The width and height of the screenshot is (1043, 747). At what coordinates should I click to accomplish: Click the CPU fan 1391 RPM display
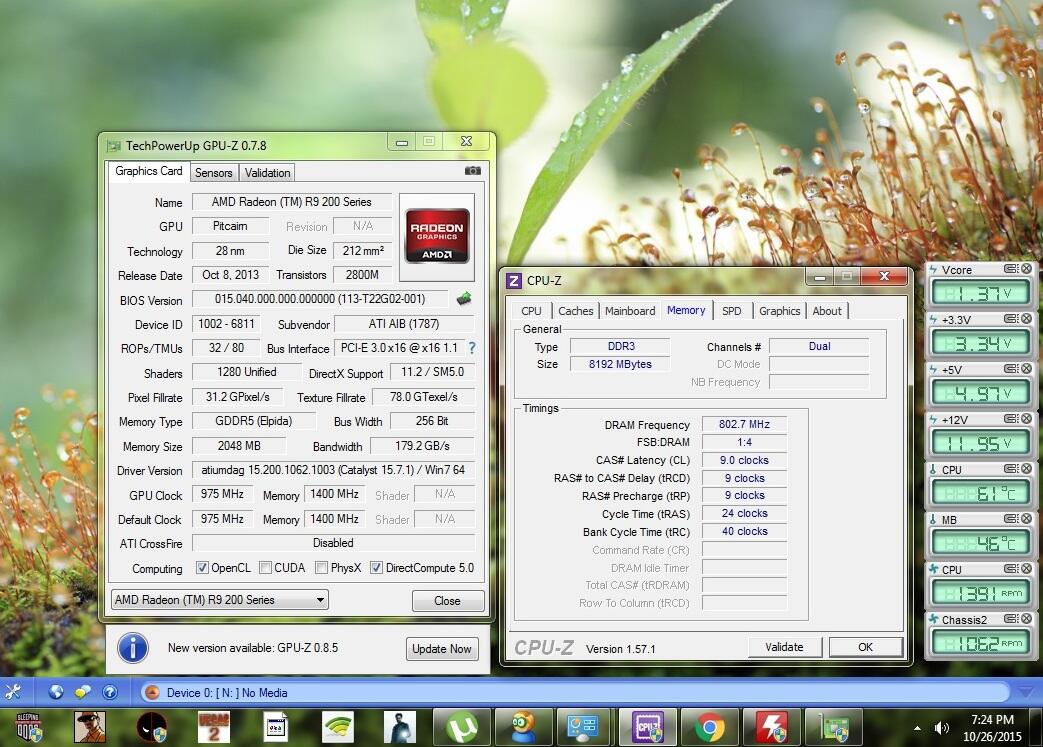point(980,593)
